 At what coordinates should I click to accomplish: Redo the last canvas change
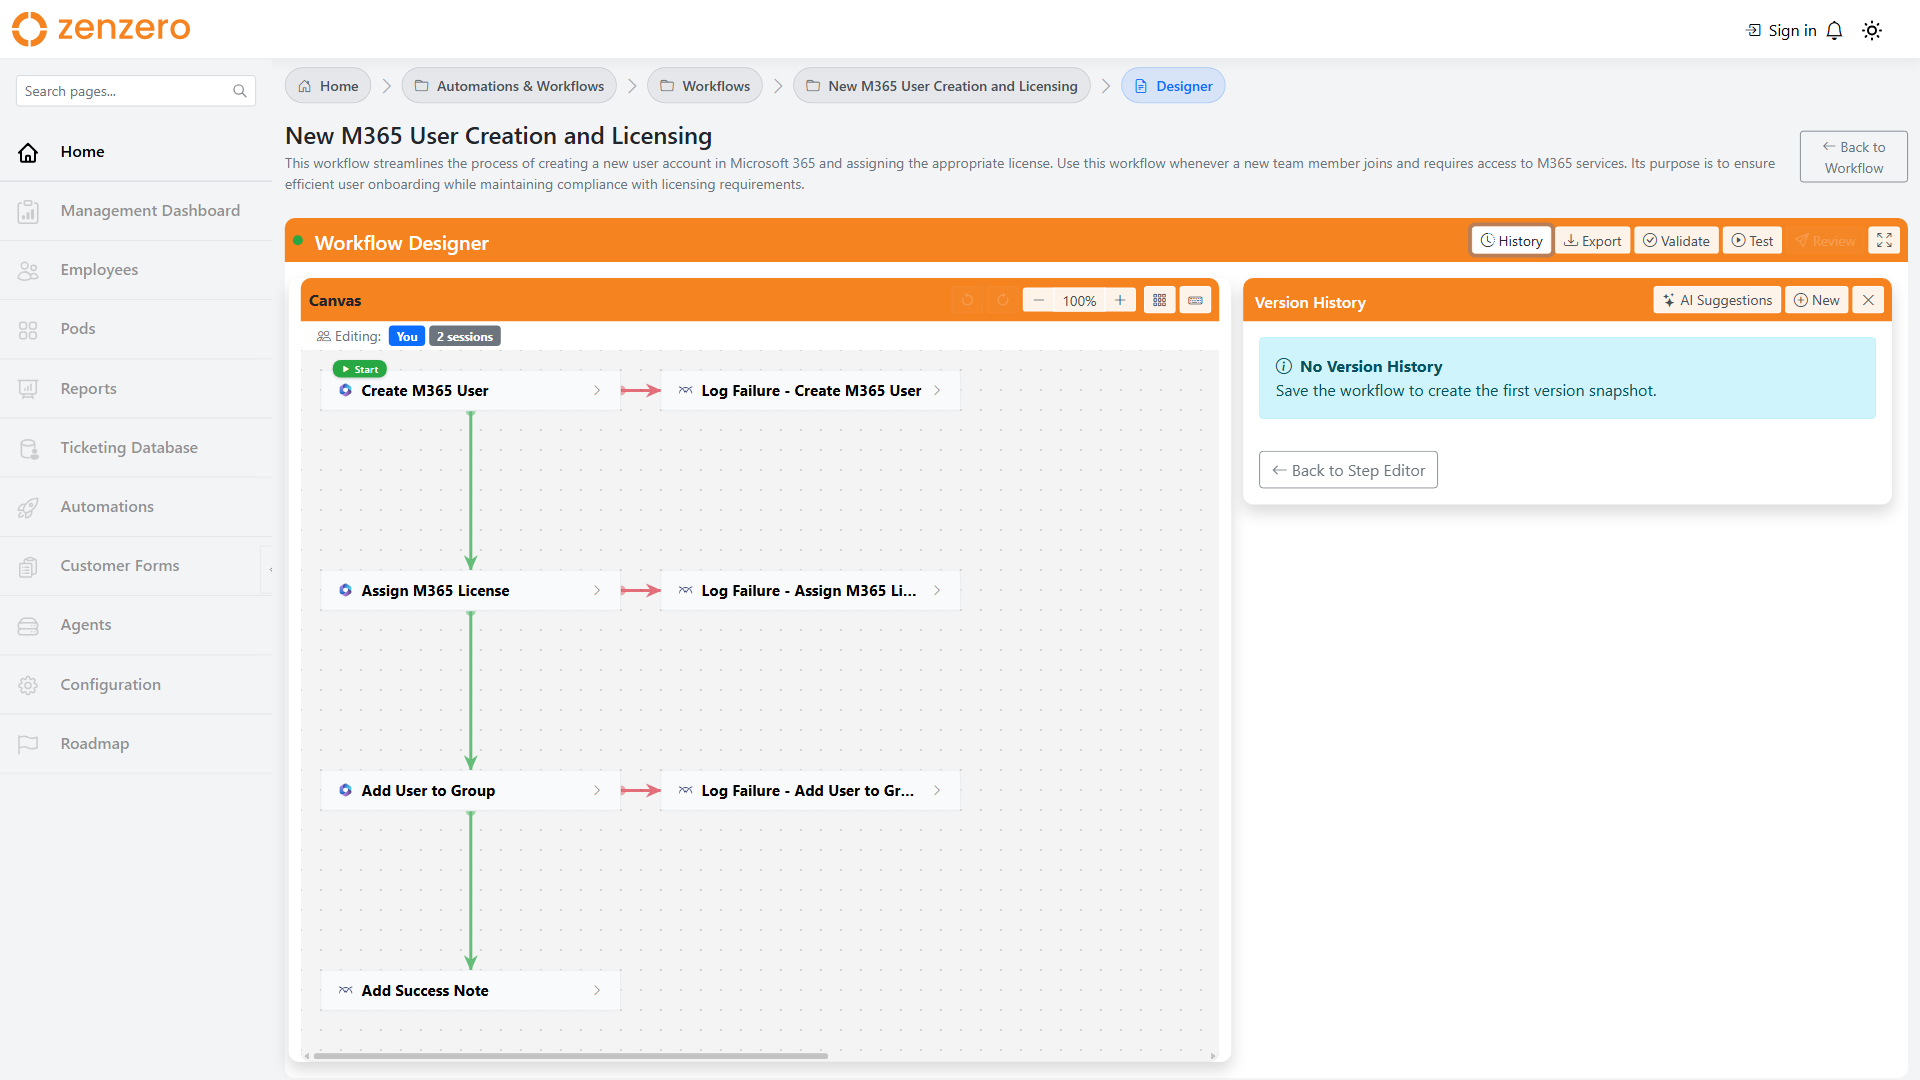pyautogui.click(x=1002, y=300)
